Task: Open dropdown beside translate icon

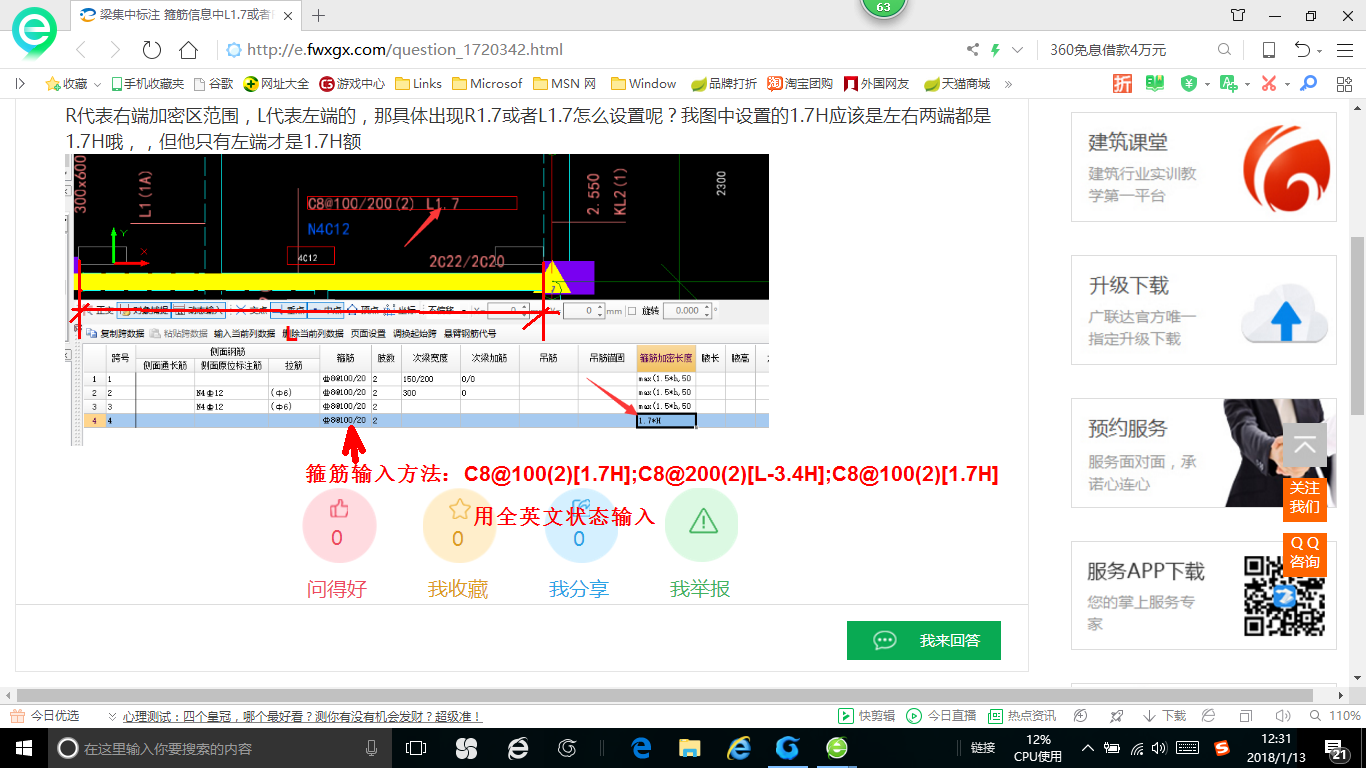Action: coord(1248,85)
